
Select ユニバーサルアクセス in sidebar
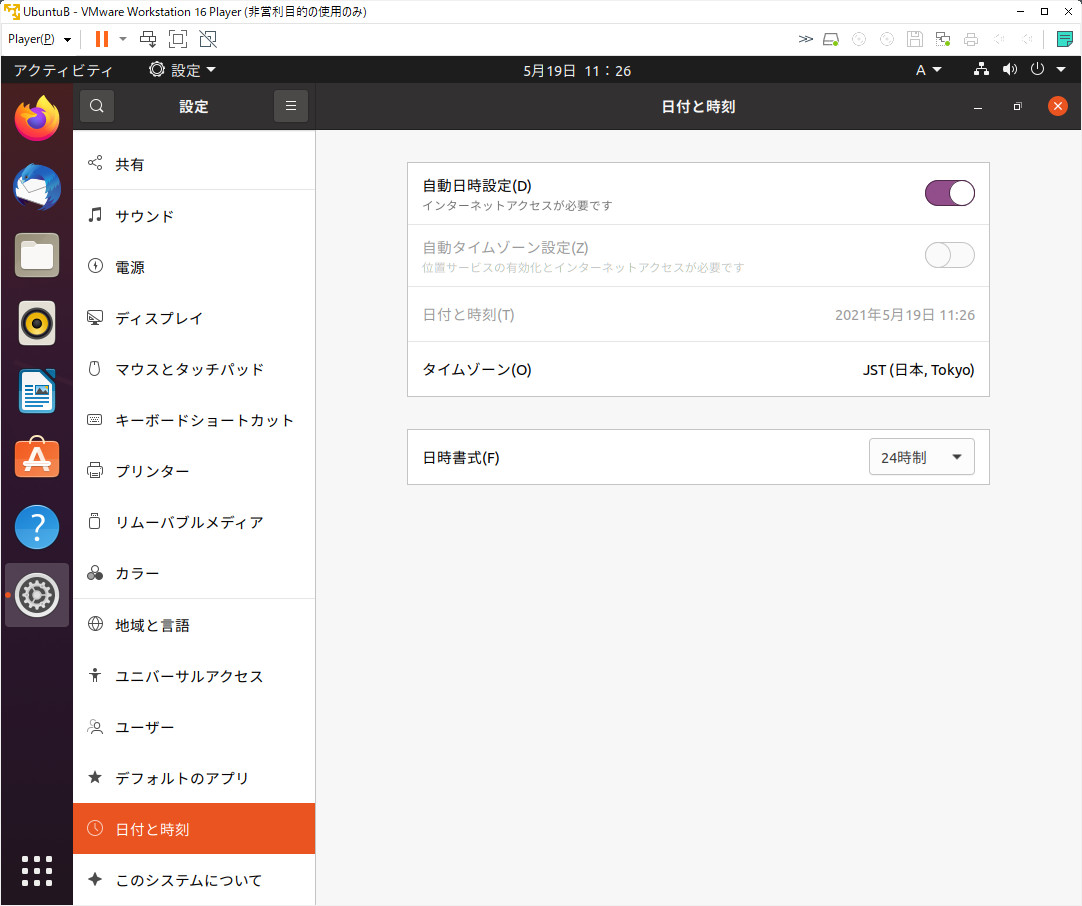tap(194, 676)
